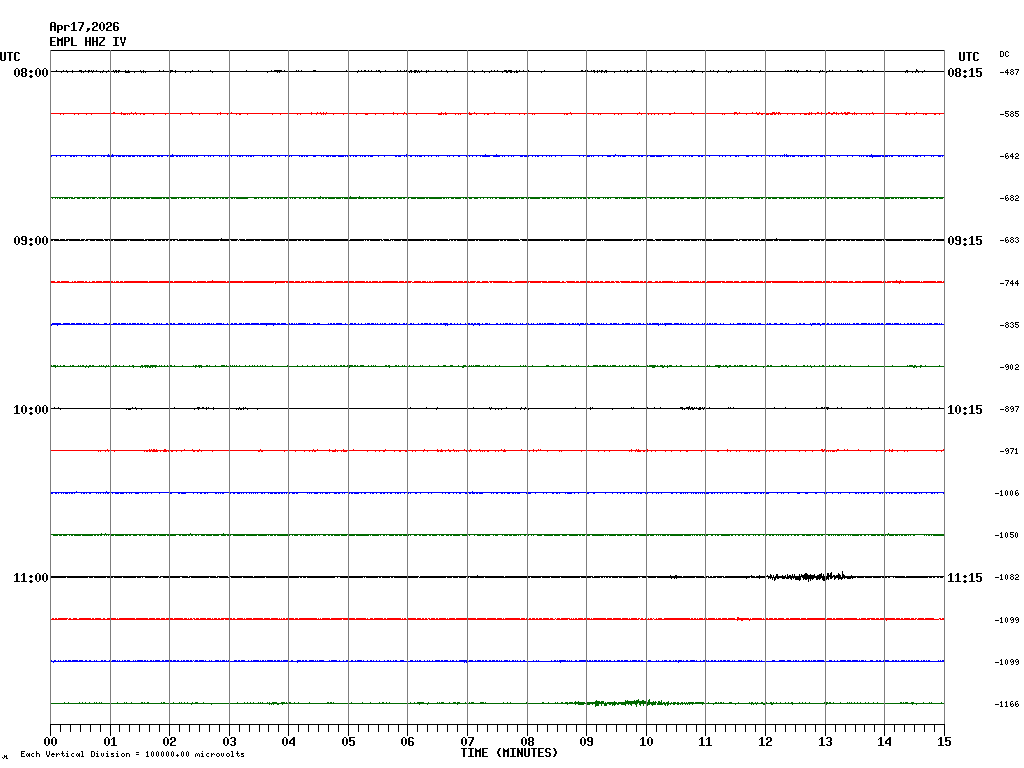Click the 08:00 hour label on left

click(30, 73)
